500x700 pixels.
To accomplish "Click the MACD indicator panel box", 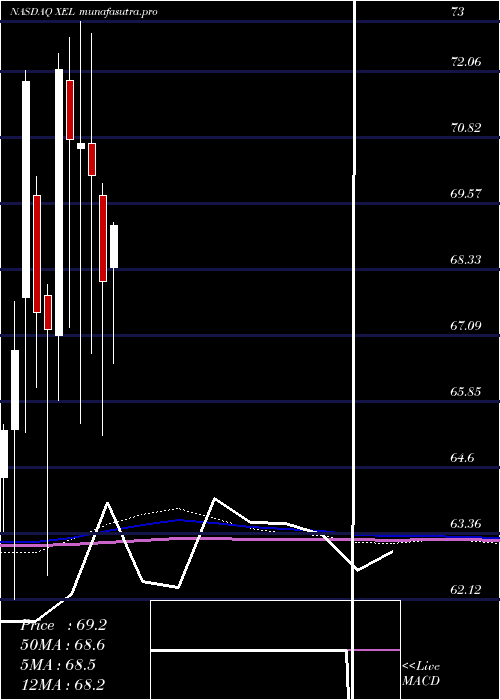I will pyautogui.click(x=275, y=650).
